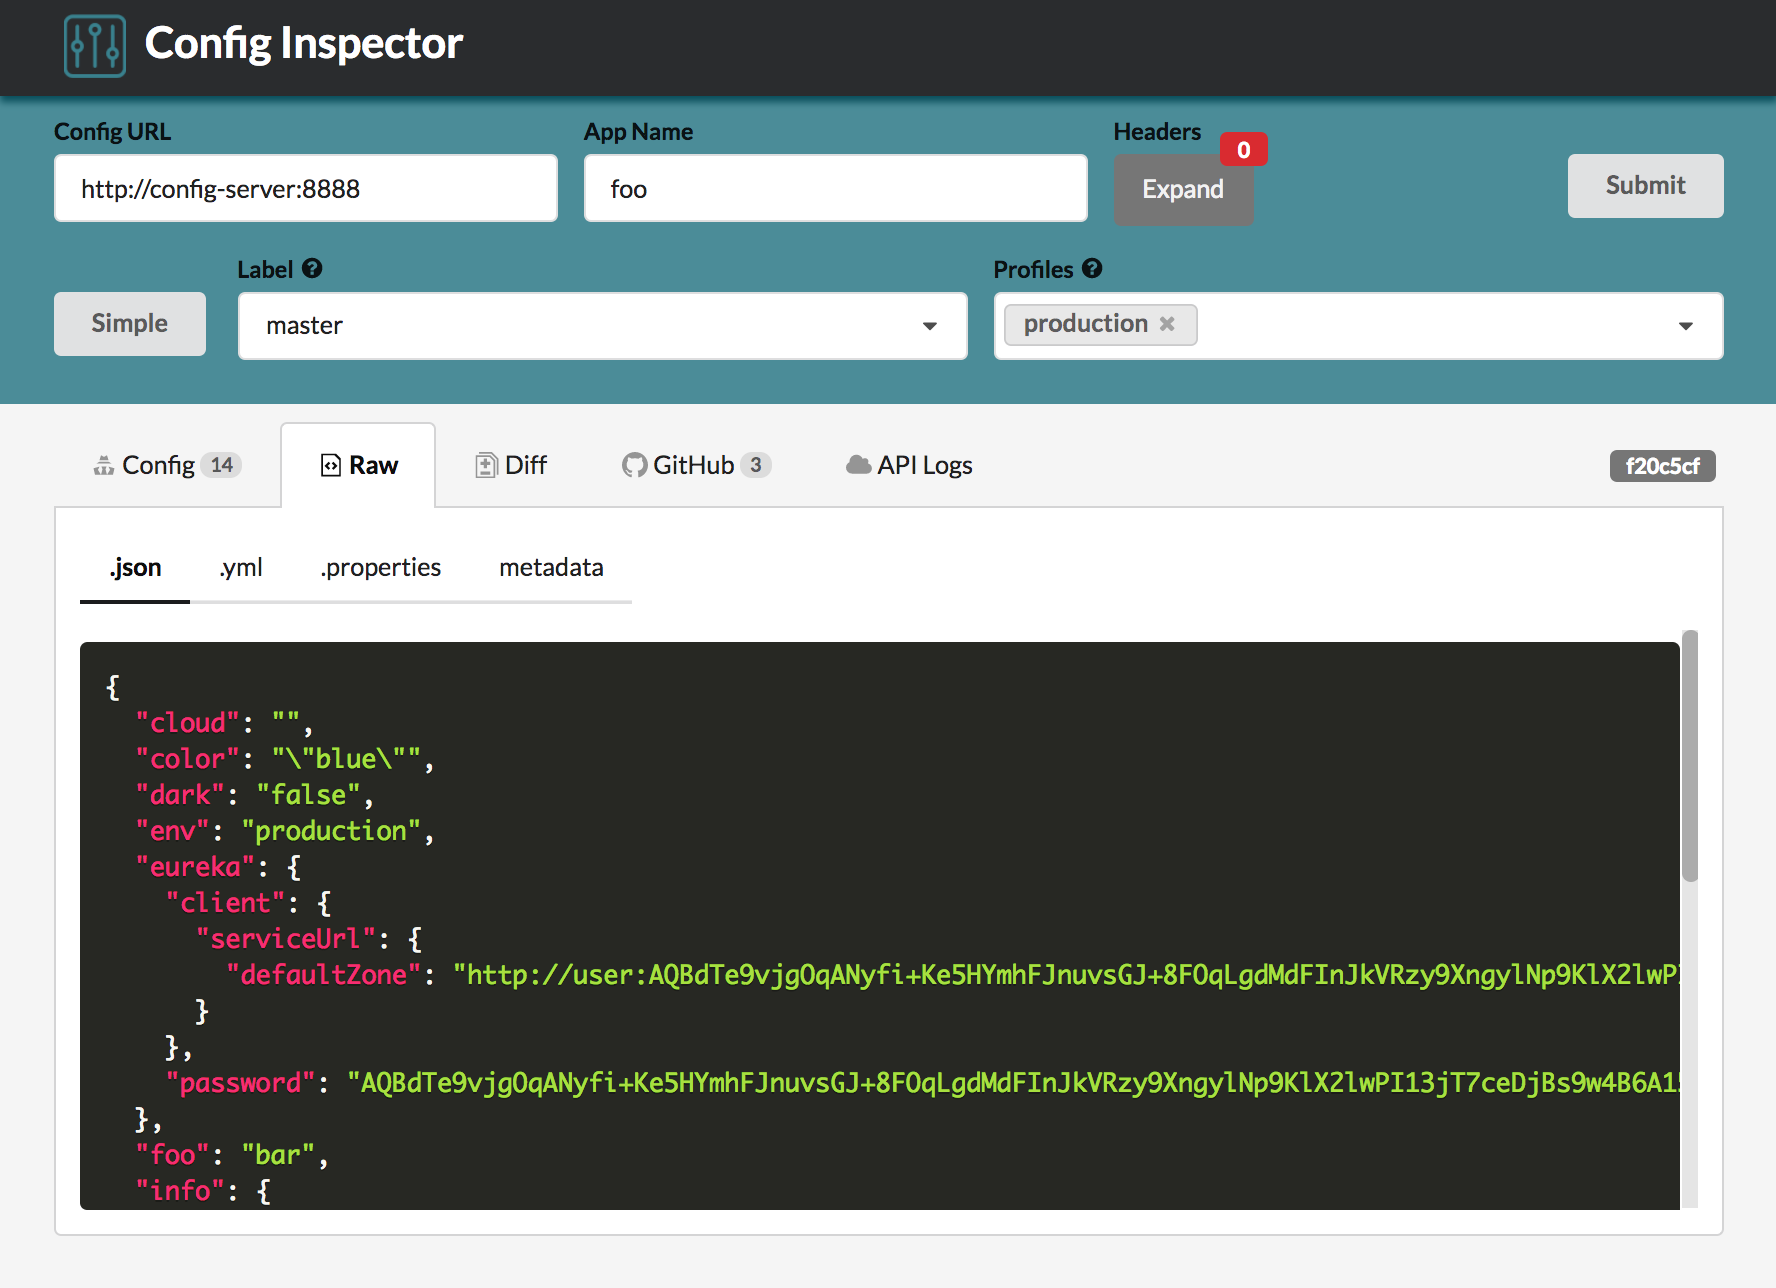Click the Submit button
1776x1288 pixels.
click(x=1644, y=186)
